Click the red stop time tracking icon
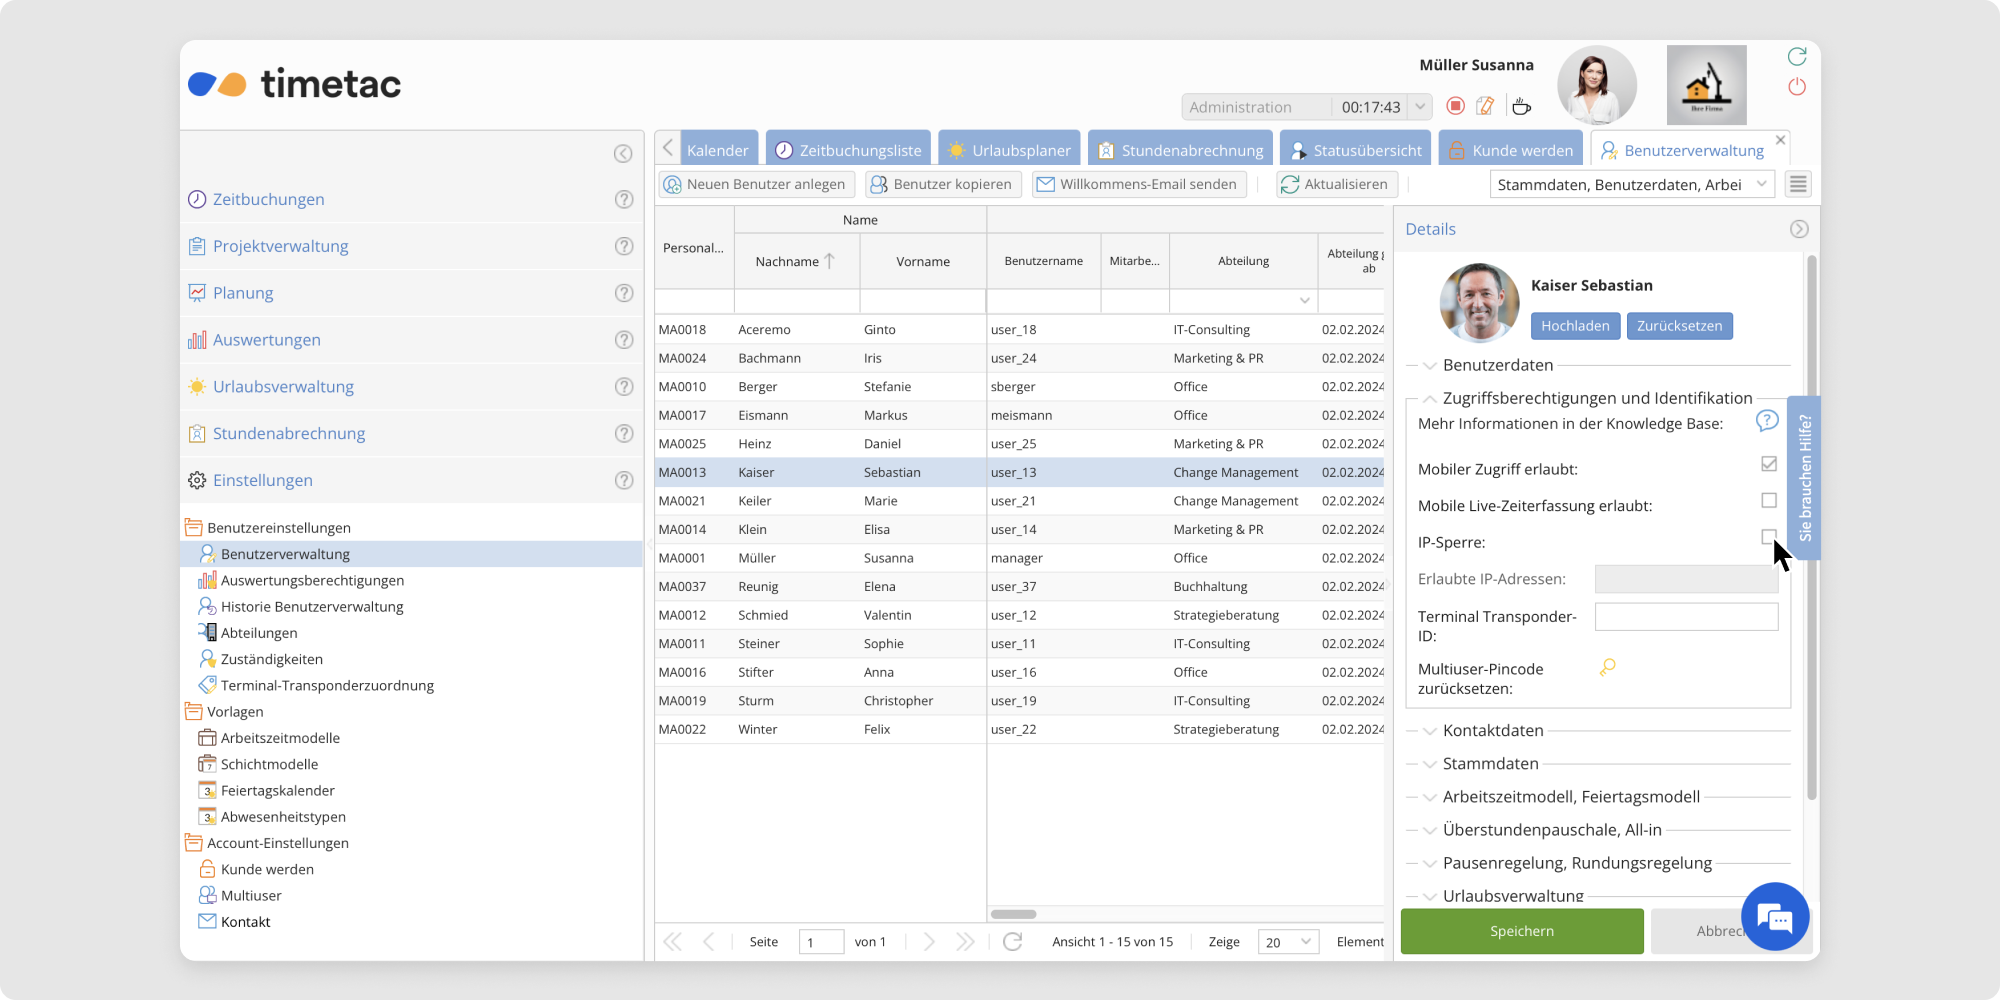 point(1456,106)
